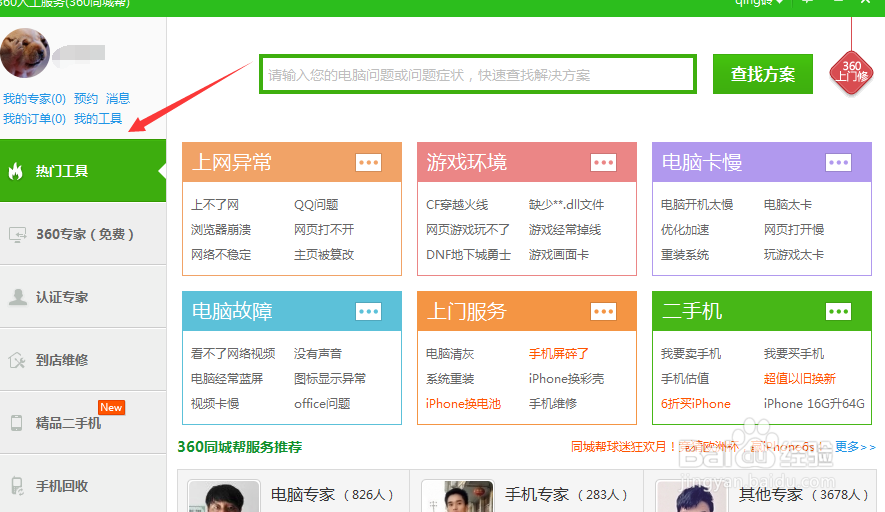Open the 我的工具 link
Image resolution: width=885 pixels, height=512 pixels.
pyautogui.click(x=98, y=119)
